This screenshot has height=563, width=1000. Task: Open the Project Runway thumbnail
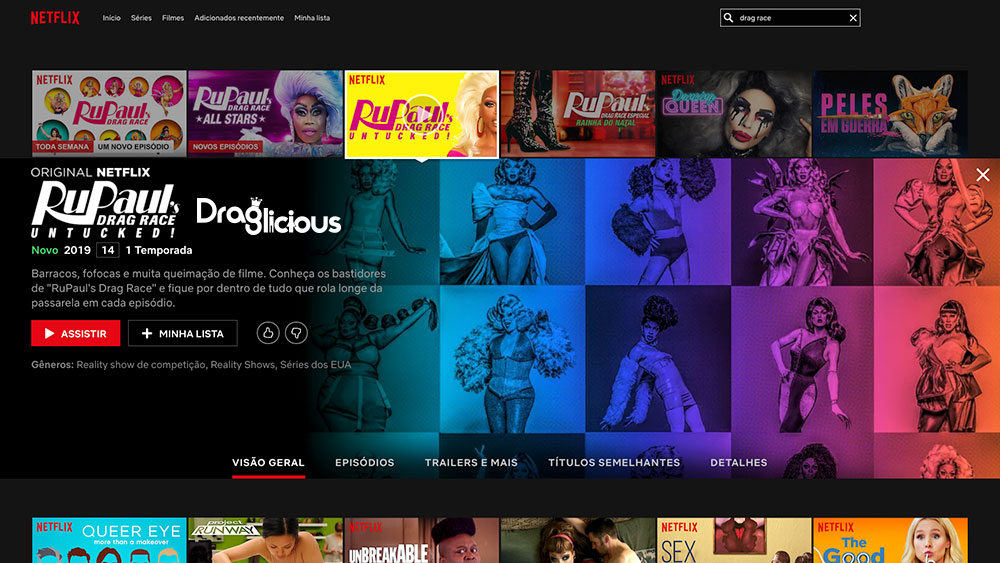click(265, 540)
